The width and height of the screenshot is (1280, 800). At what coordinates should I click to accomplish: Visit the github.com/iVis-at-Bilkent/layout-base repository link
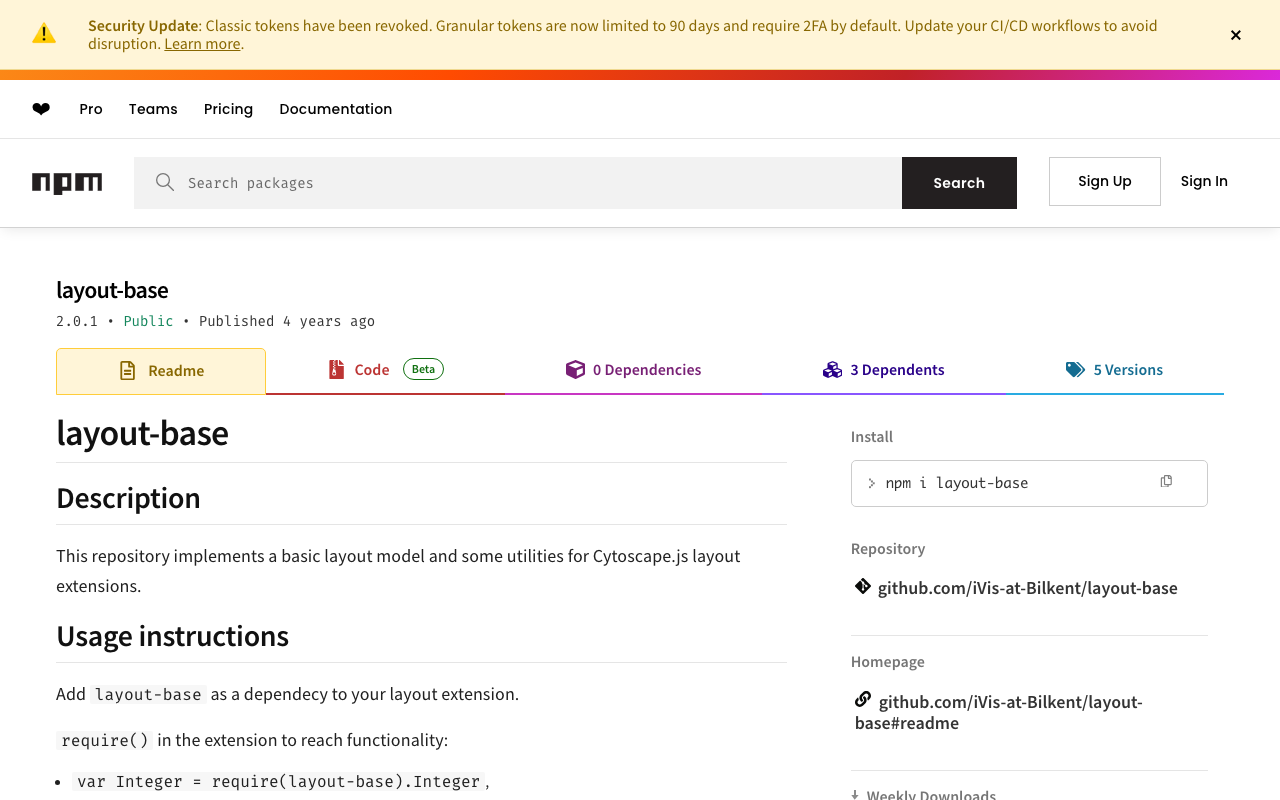[1027, 588]
